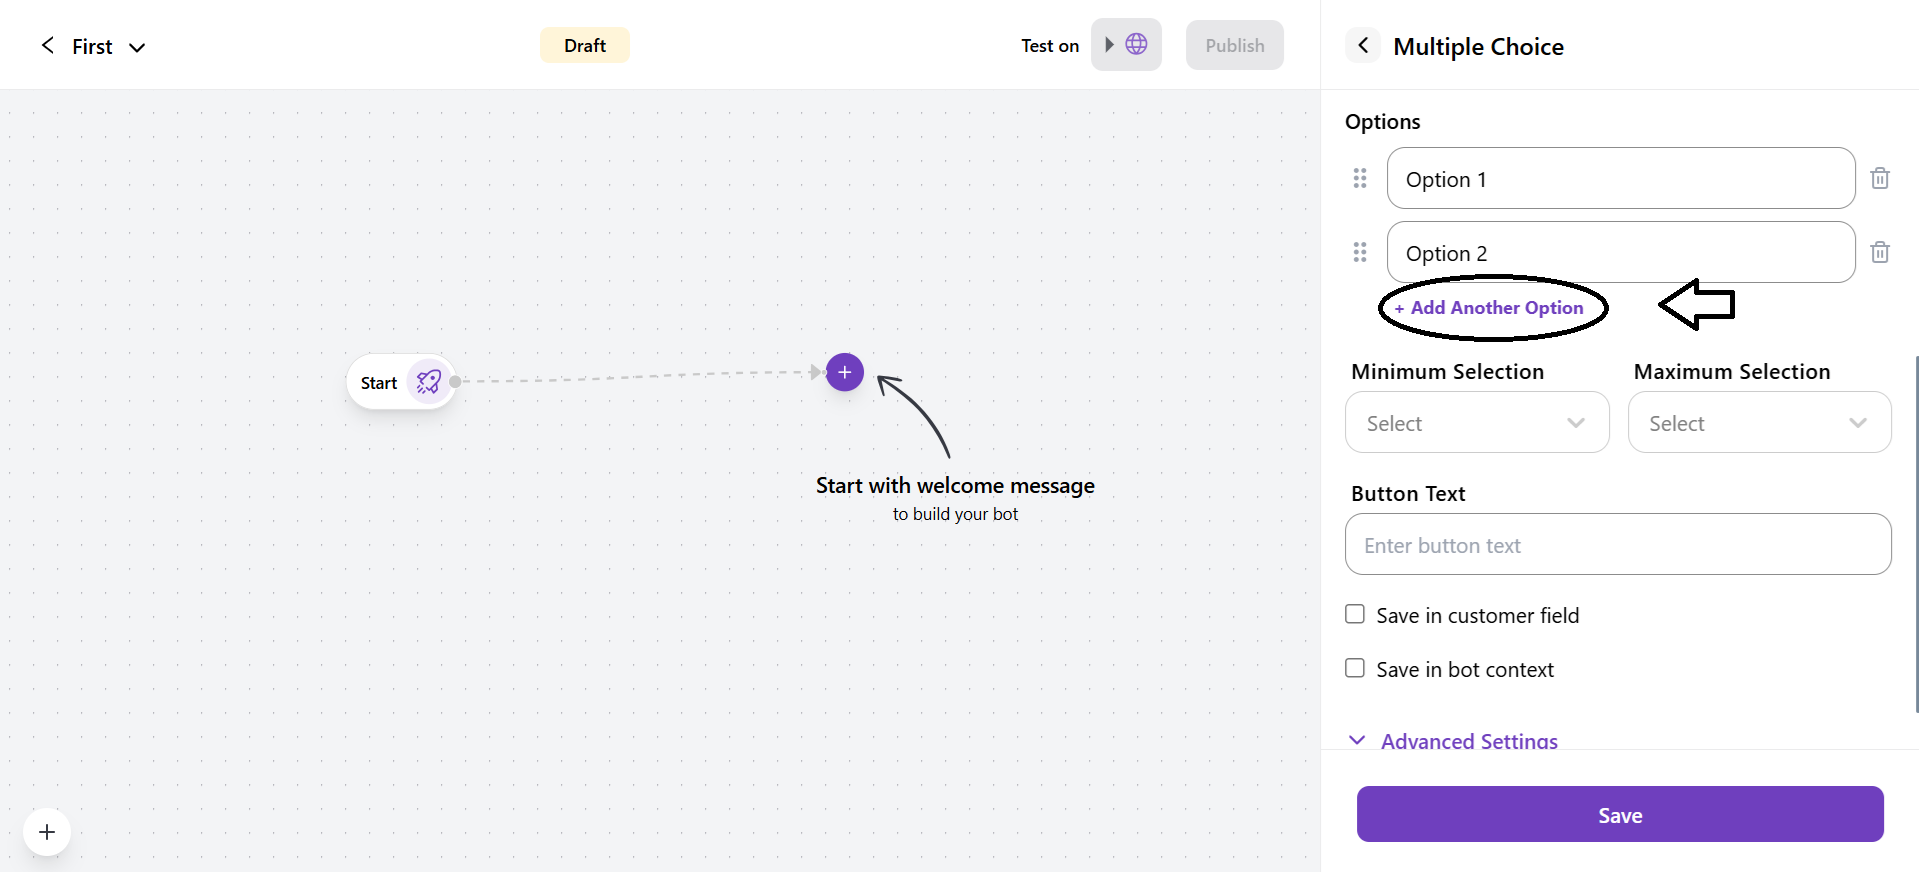Grab the drag handle for Option 2
1919x872 pixels.
(1359, 252)
